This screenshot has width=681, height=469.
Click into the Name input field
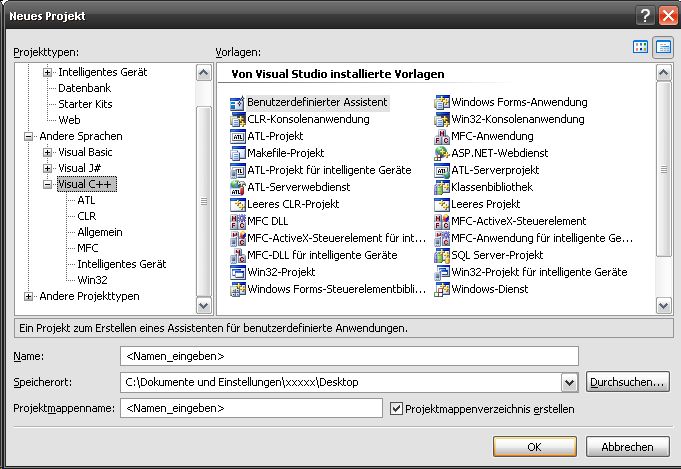coord(349,357)
